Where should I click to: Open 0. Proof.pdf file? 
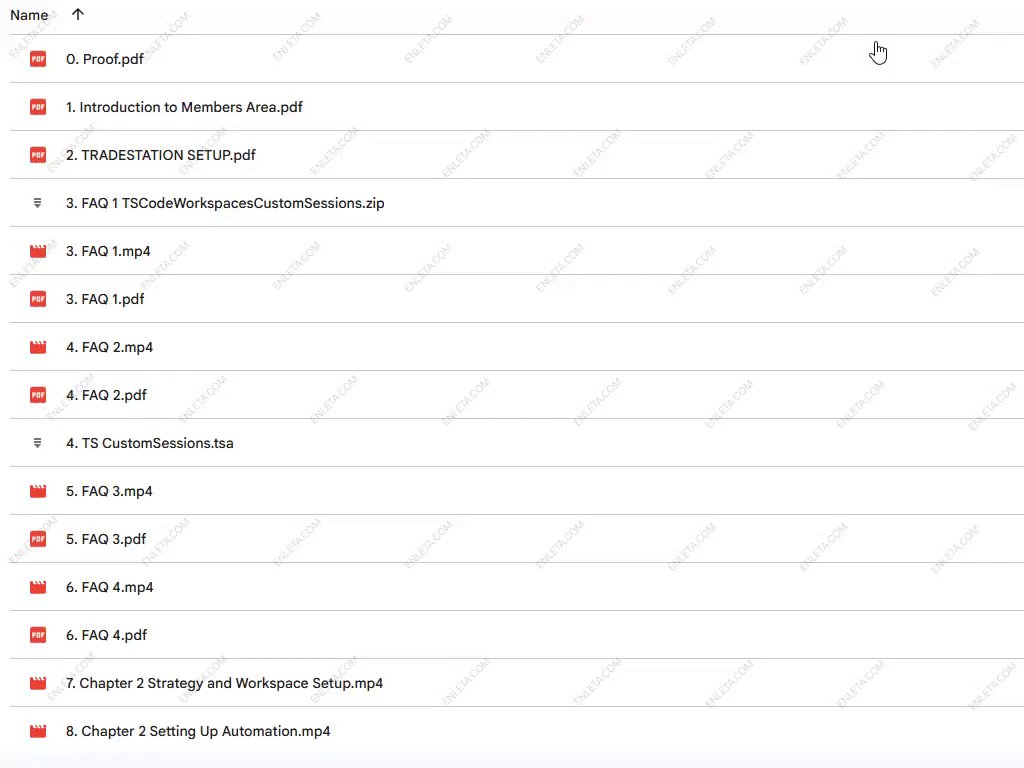(105, 59)
